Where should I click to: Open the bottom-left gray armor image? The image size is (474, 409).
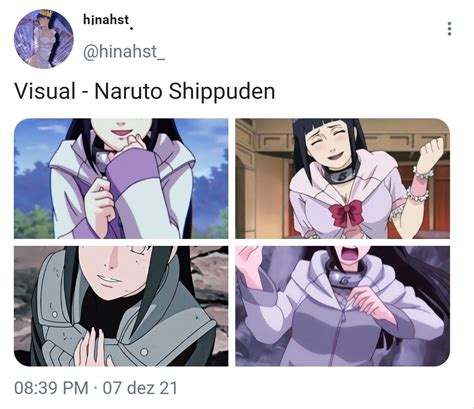121,306
